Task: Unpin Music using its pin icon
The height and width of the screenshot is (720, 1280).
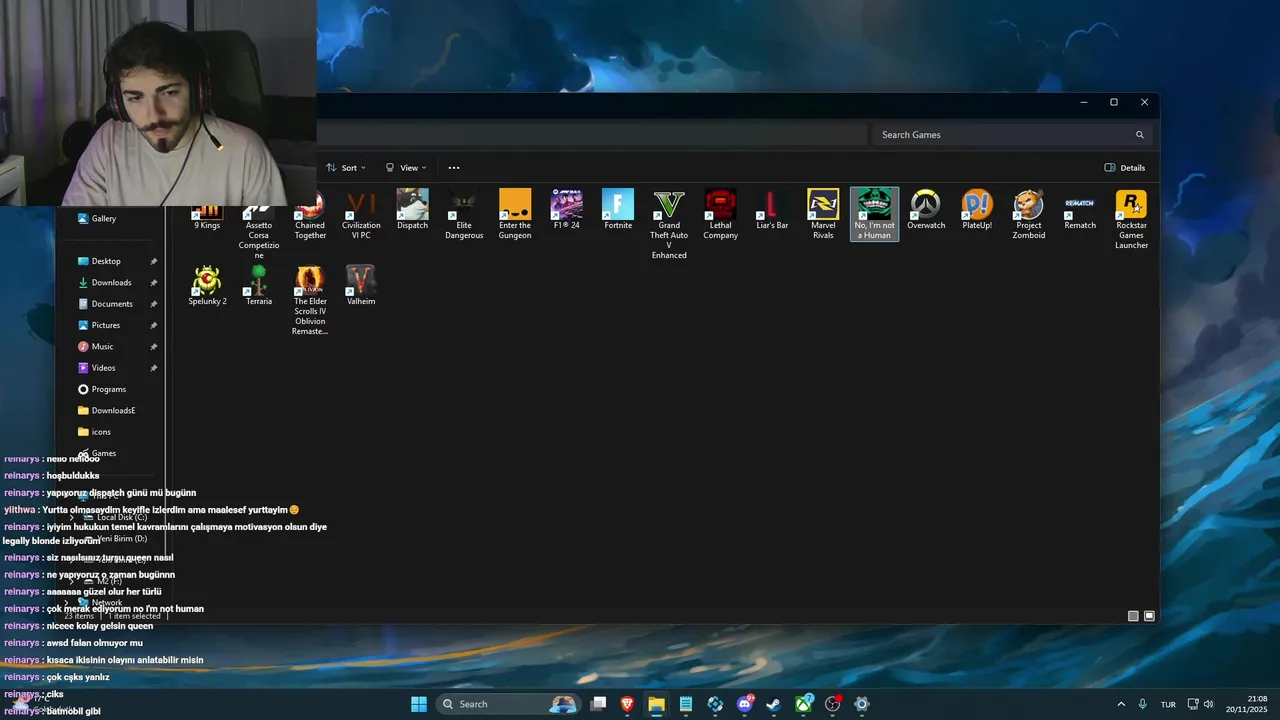Action: click(x=153, y=347)
